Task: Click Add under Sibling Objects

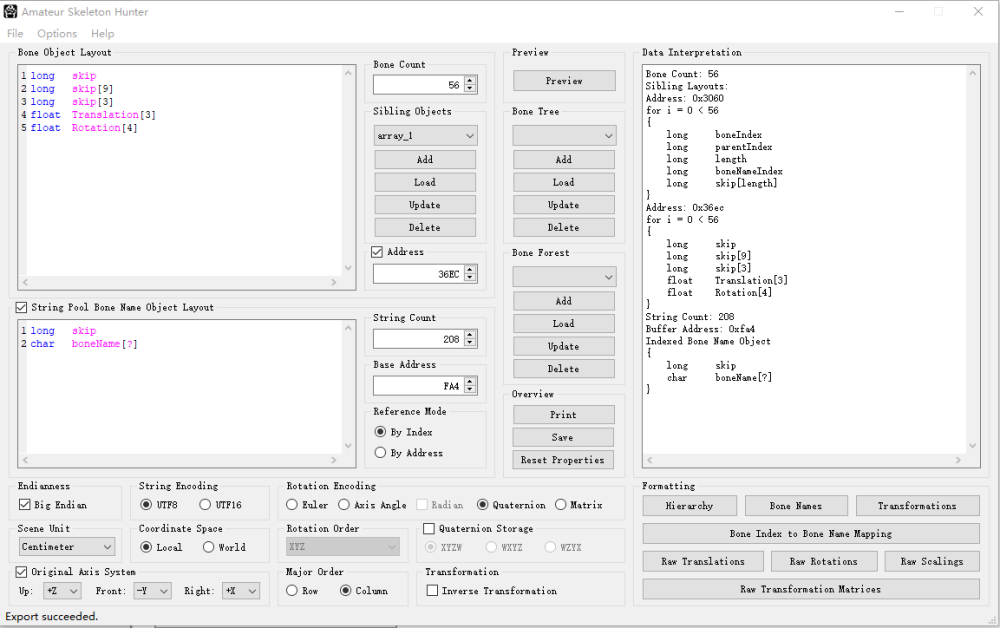Action: 424,159
